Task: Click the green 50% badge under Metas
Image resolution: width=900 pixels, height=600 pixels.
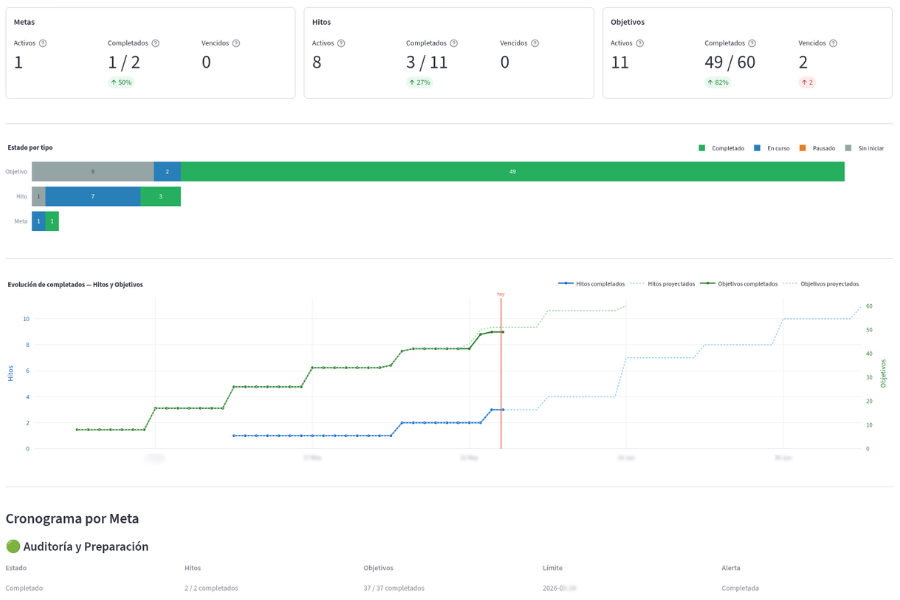Action: pyautogui.click(x=121, y=82)
